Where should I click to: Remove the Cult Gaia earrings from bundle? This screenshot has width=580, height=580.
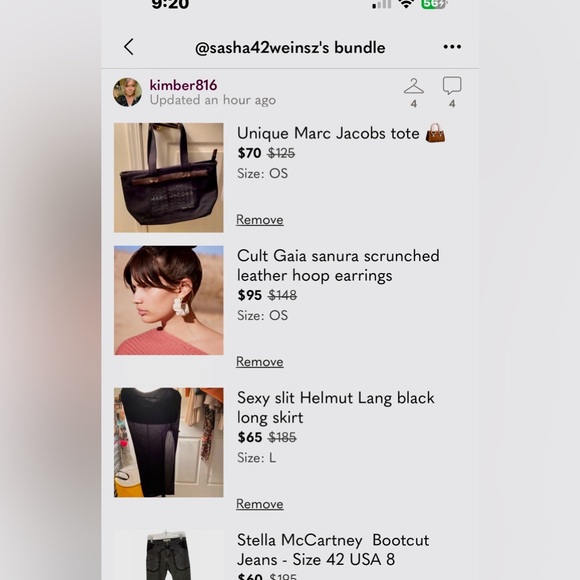pos(260,362)
